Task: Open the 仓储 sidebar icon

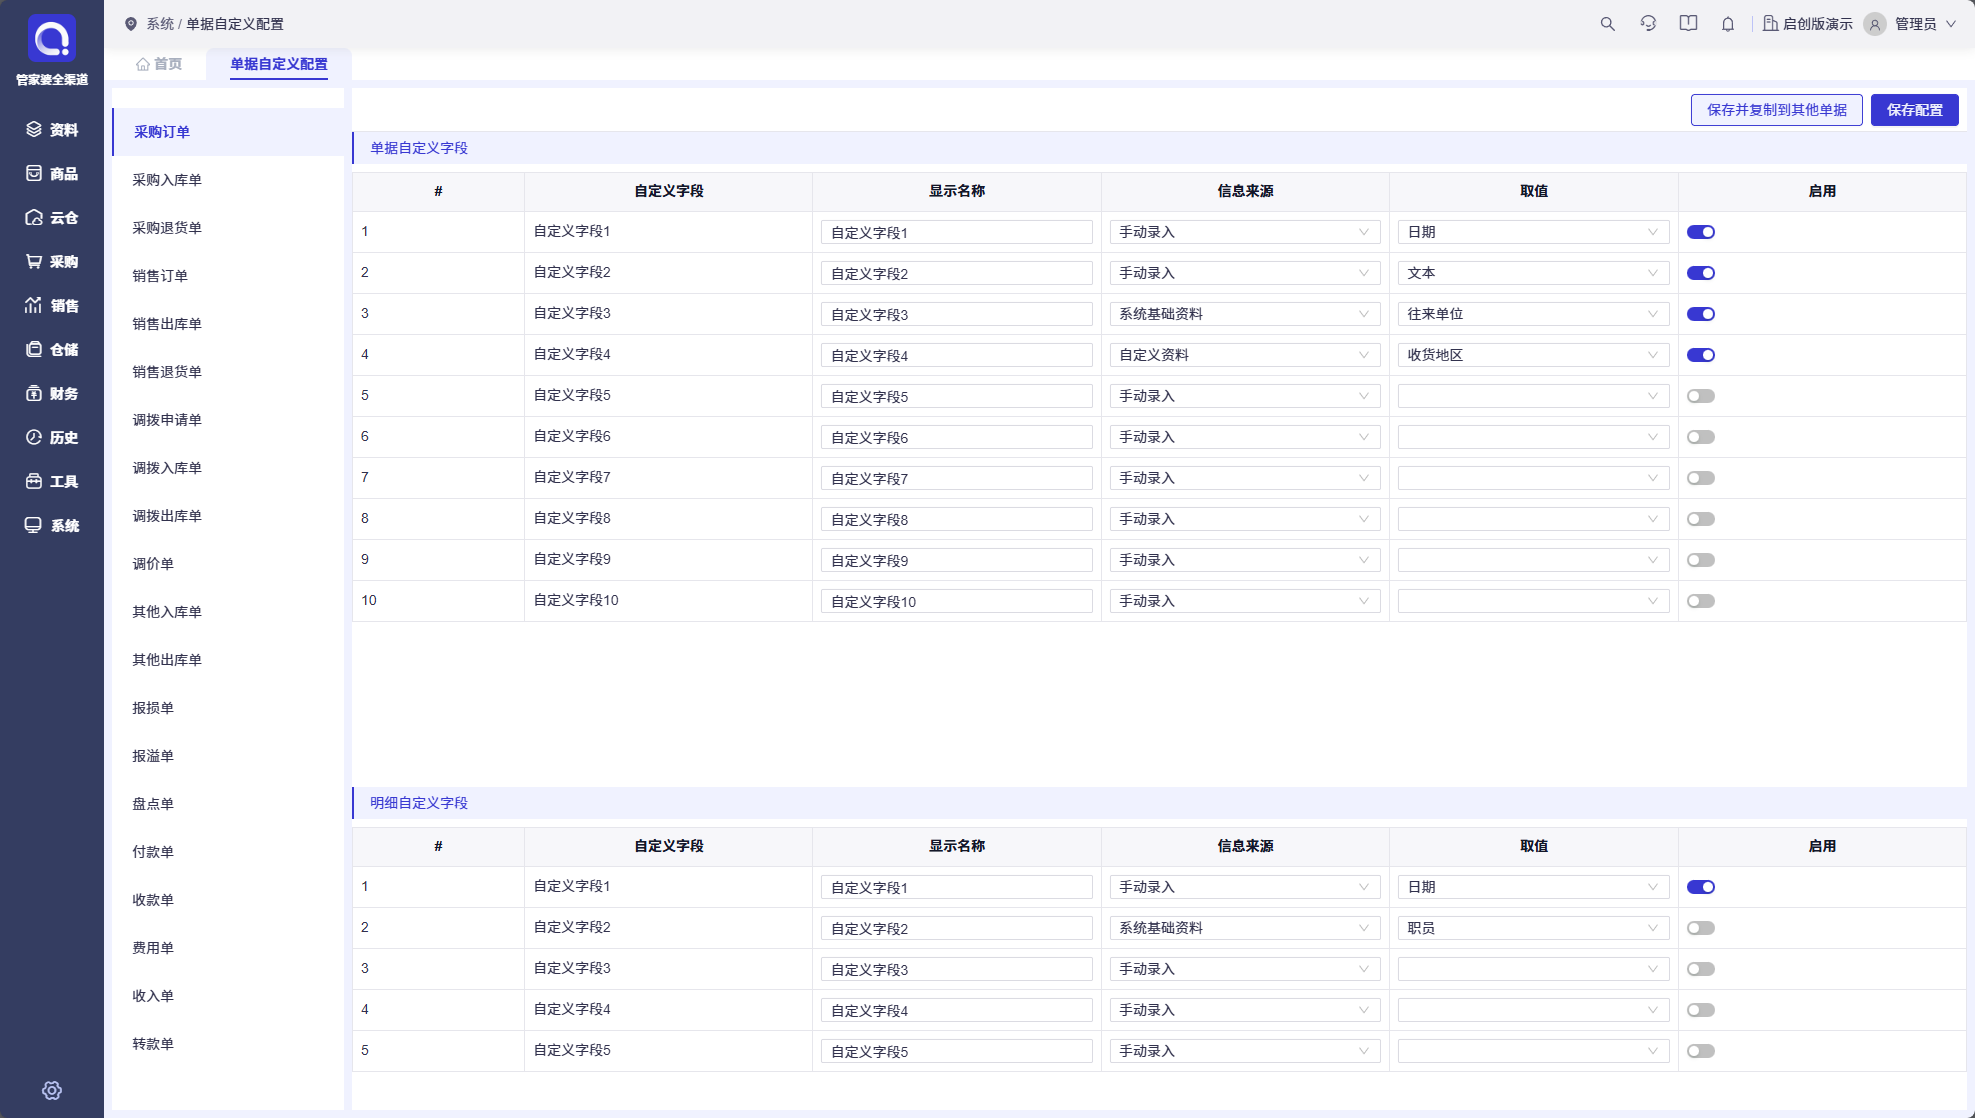Action: (x=34, y=350)
